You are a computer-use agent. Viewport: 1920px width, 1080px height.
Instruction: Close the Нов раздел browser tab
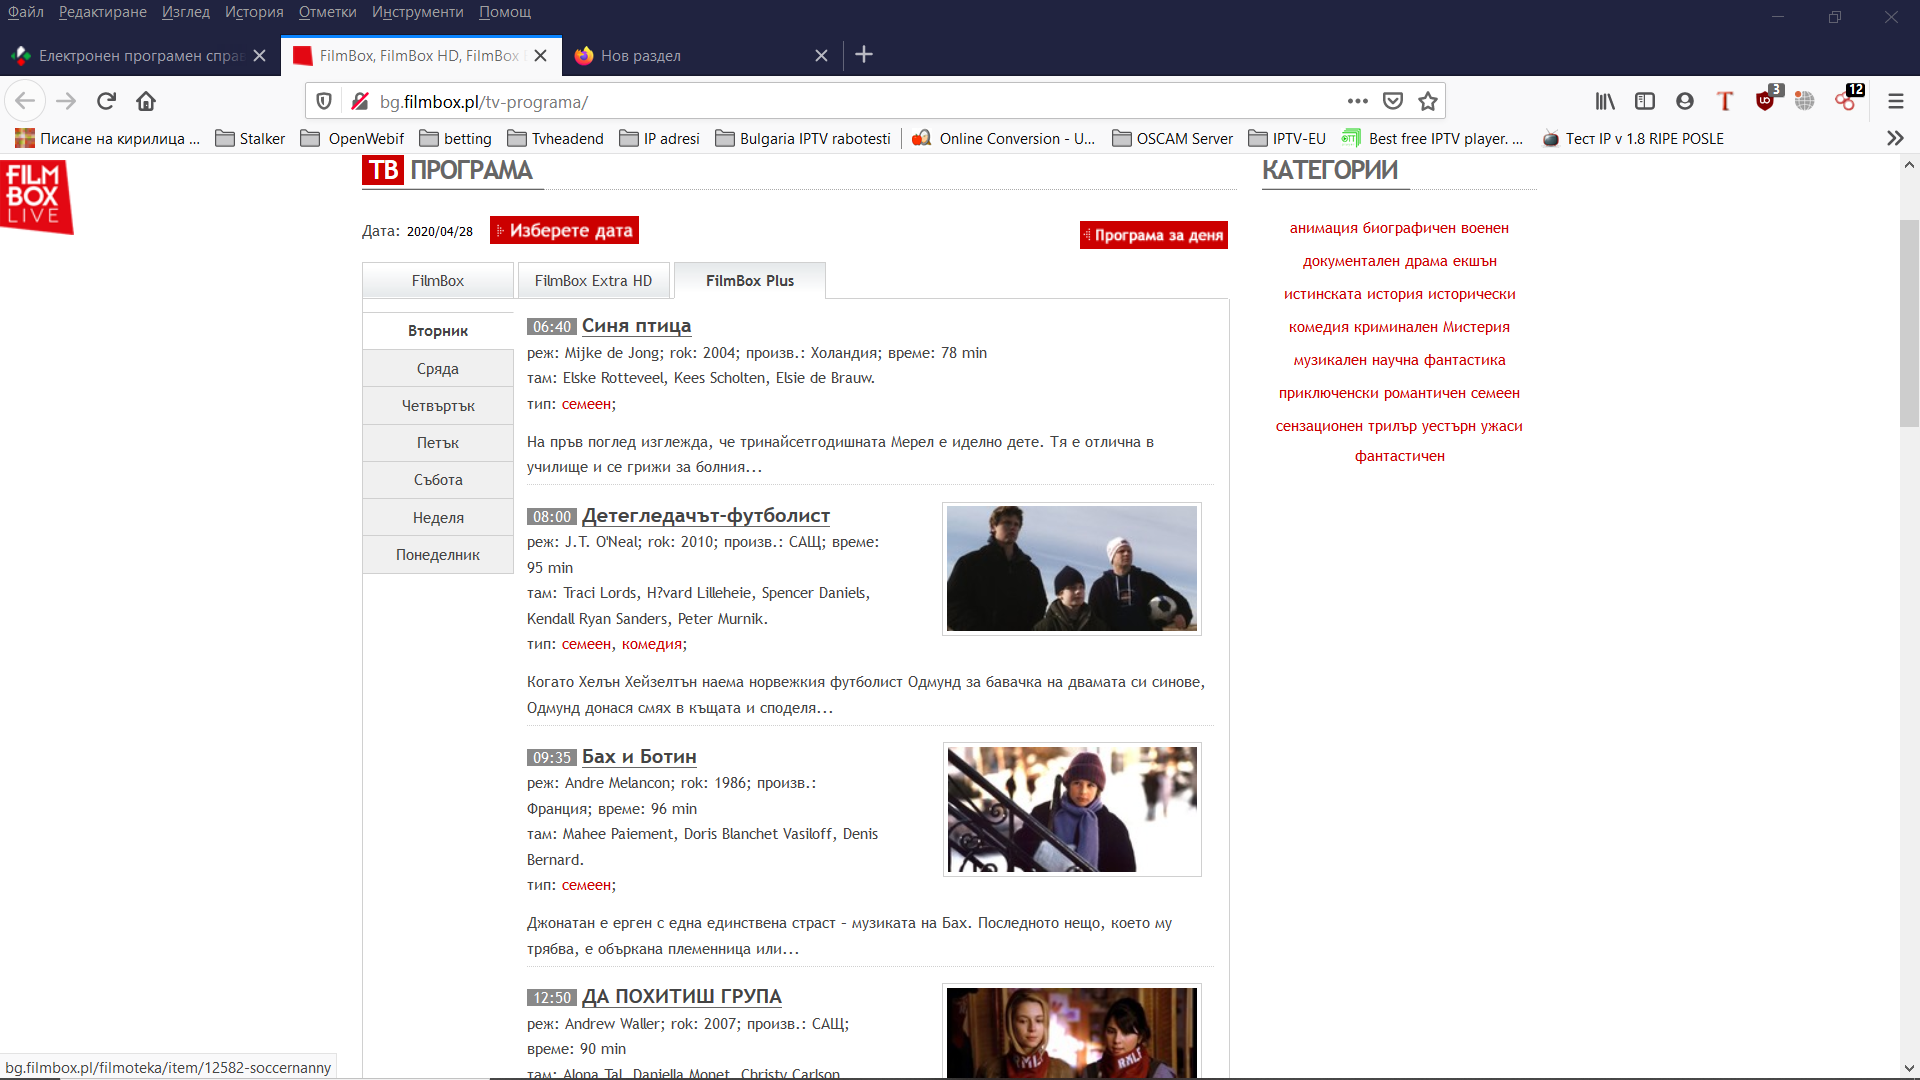[821, 56]
